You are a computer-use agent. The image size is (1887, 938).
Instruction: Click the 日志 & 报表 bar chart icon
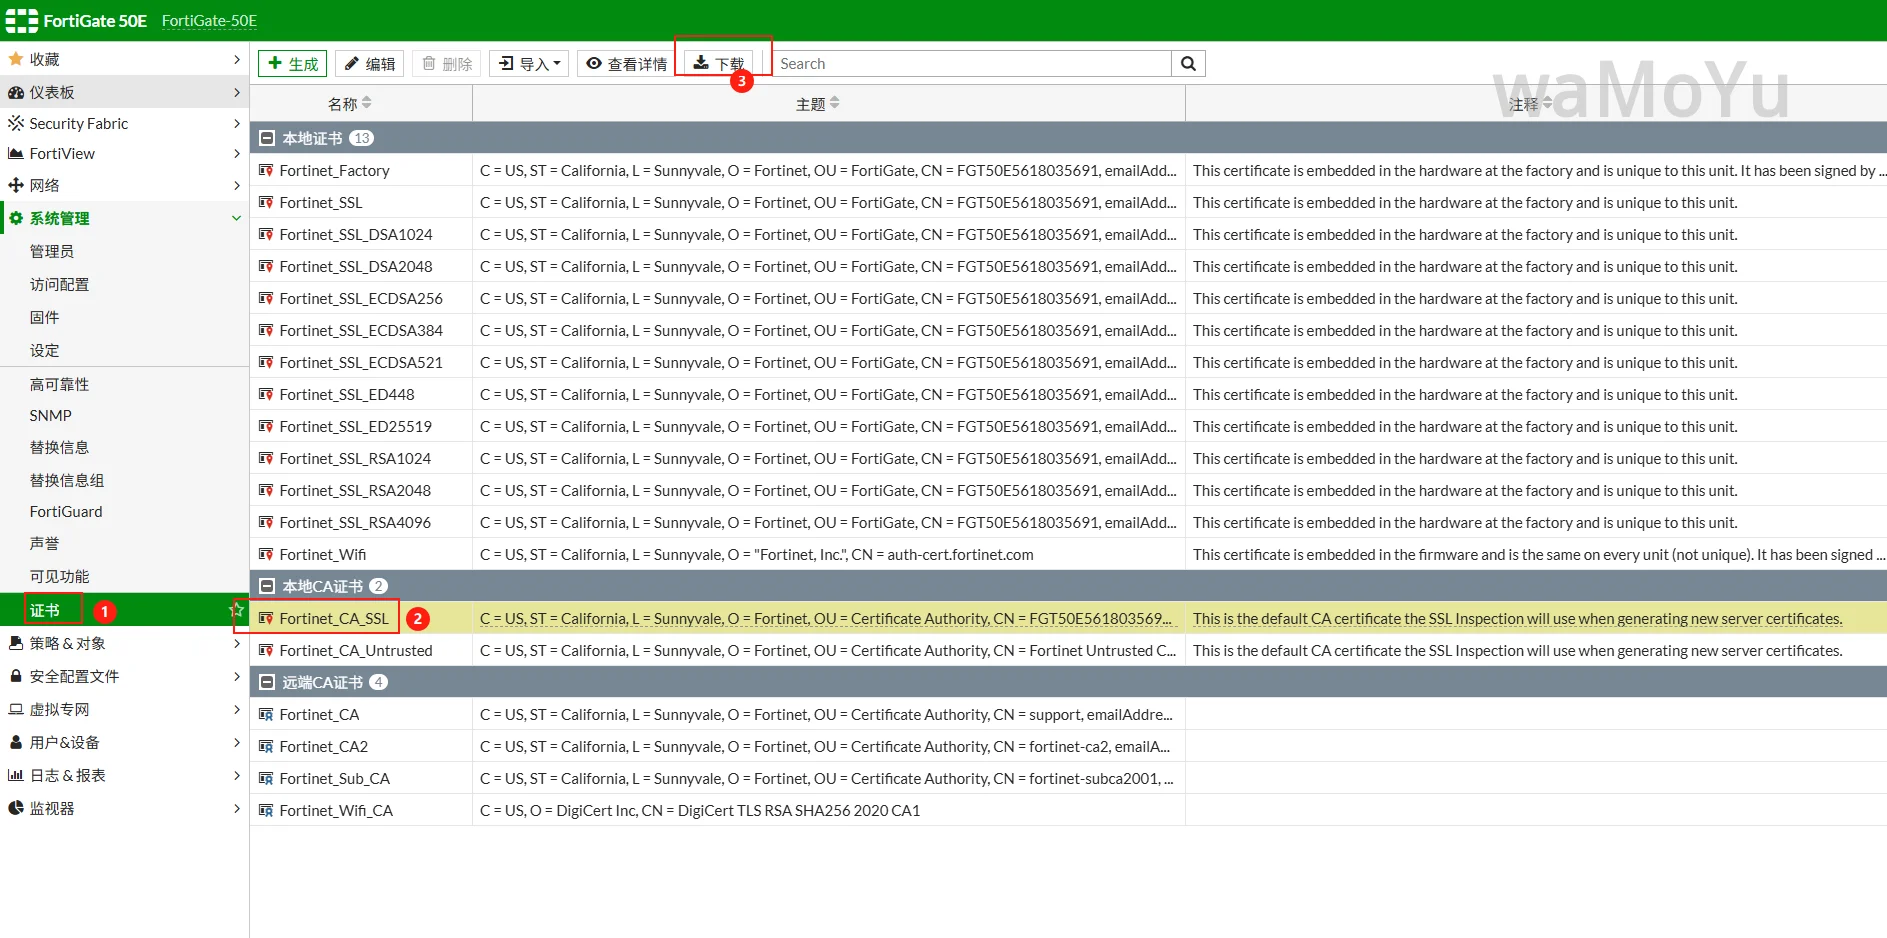tap(16, 775)
